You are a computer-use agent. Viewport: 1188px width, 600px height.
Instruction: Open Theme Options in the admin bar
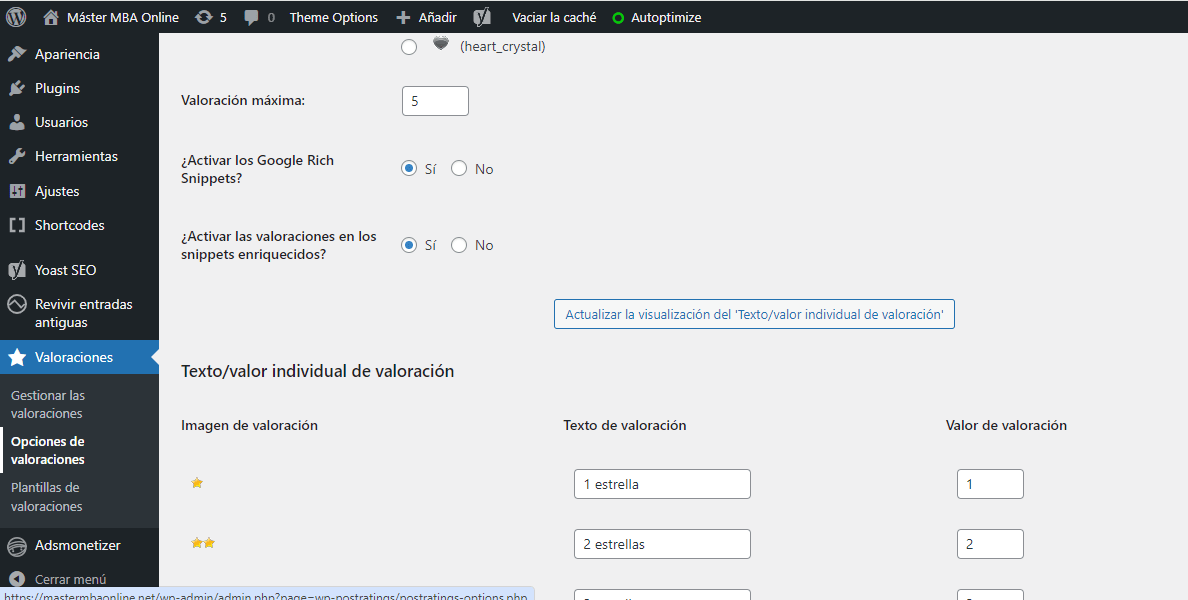pos(333,17)
